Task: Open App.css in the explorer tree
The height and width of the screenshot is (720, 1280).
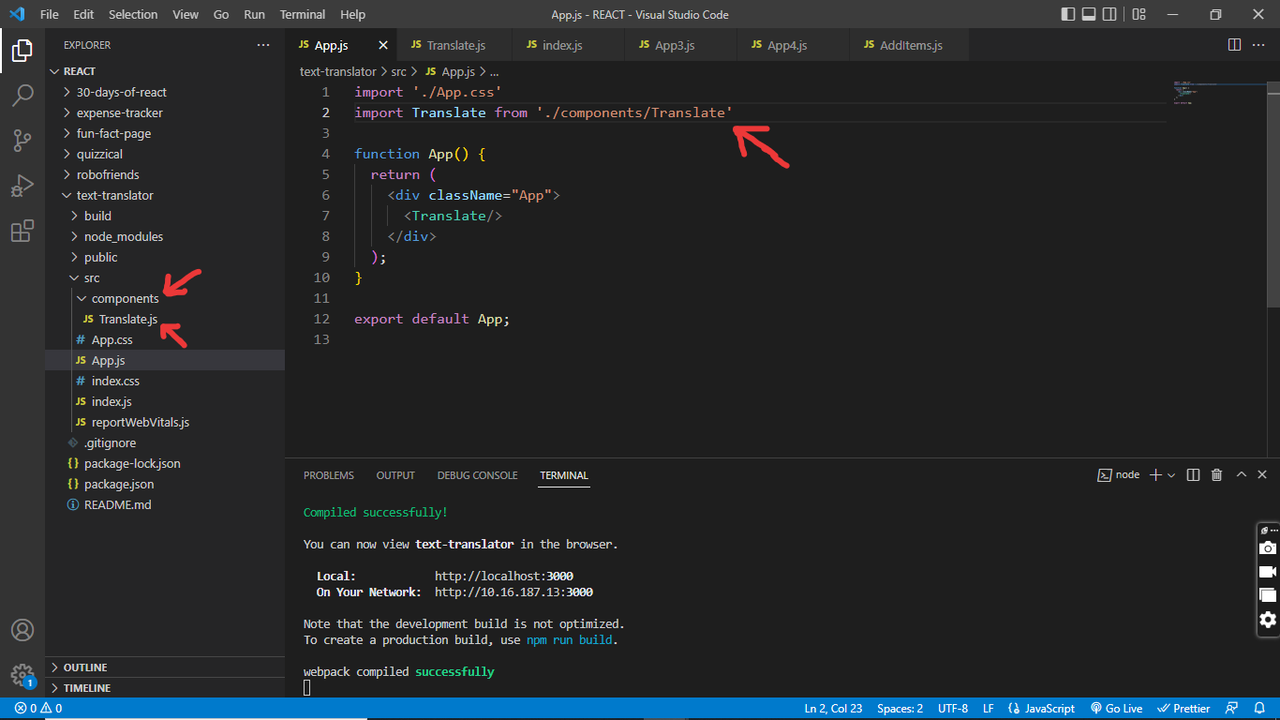Action: click(165, 340)
